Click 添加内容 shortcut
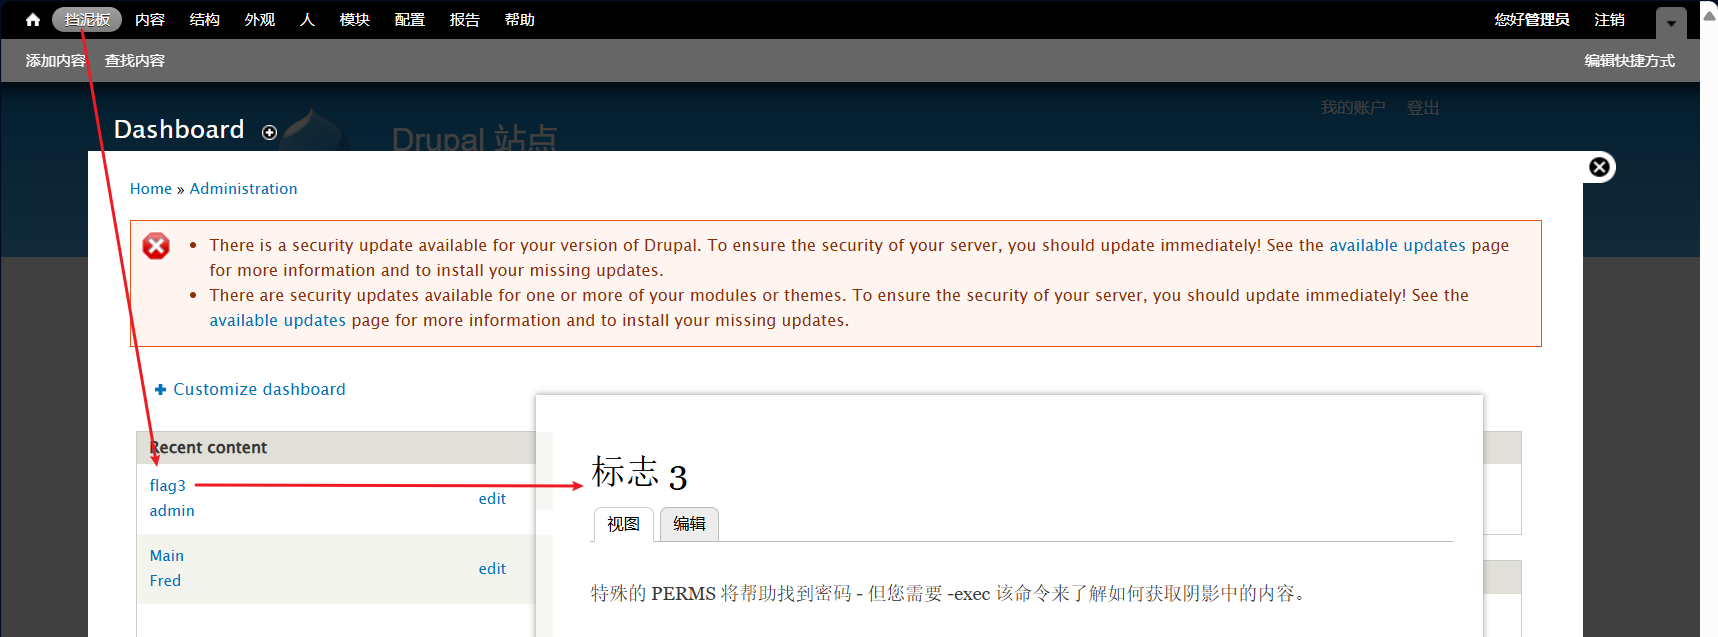1718x637 pixels. point(56,61)
